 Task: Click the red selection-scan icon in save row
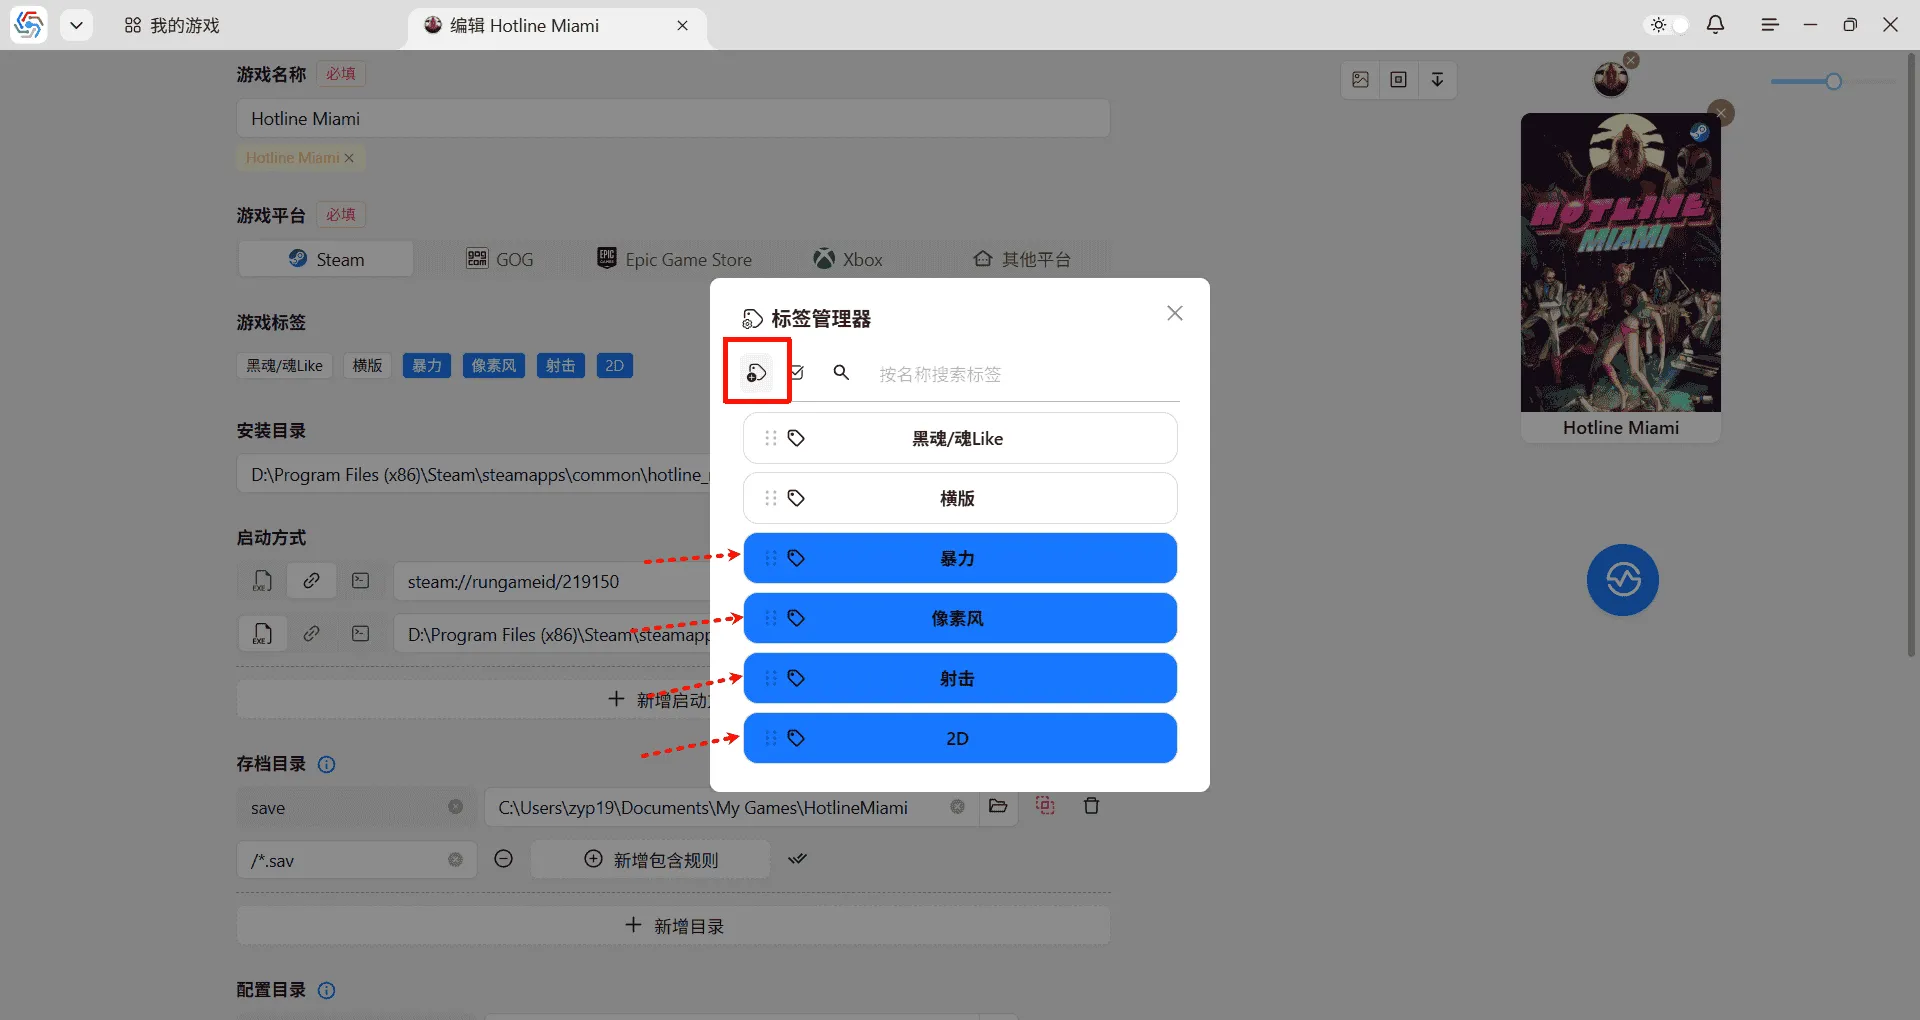(1045, 806)
